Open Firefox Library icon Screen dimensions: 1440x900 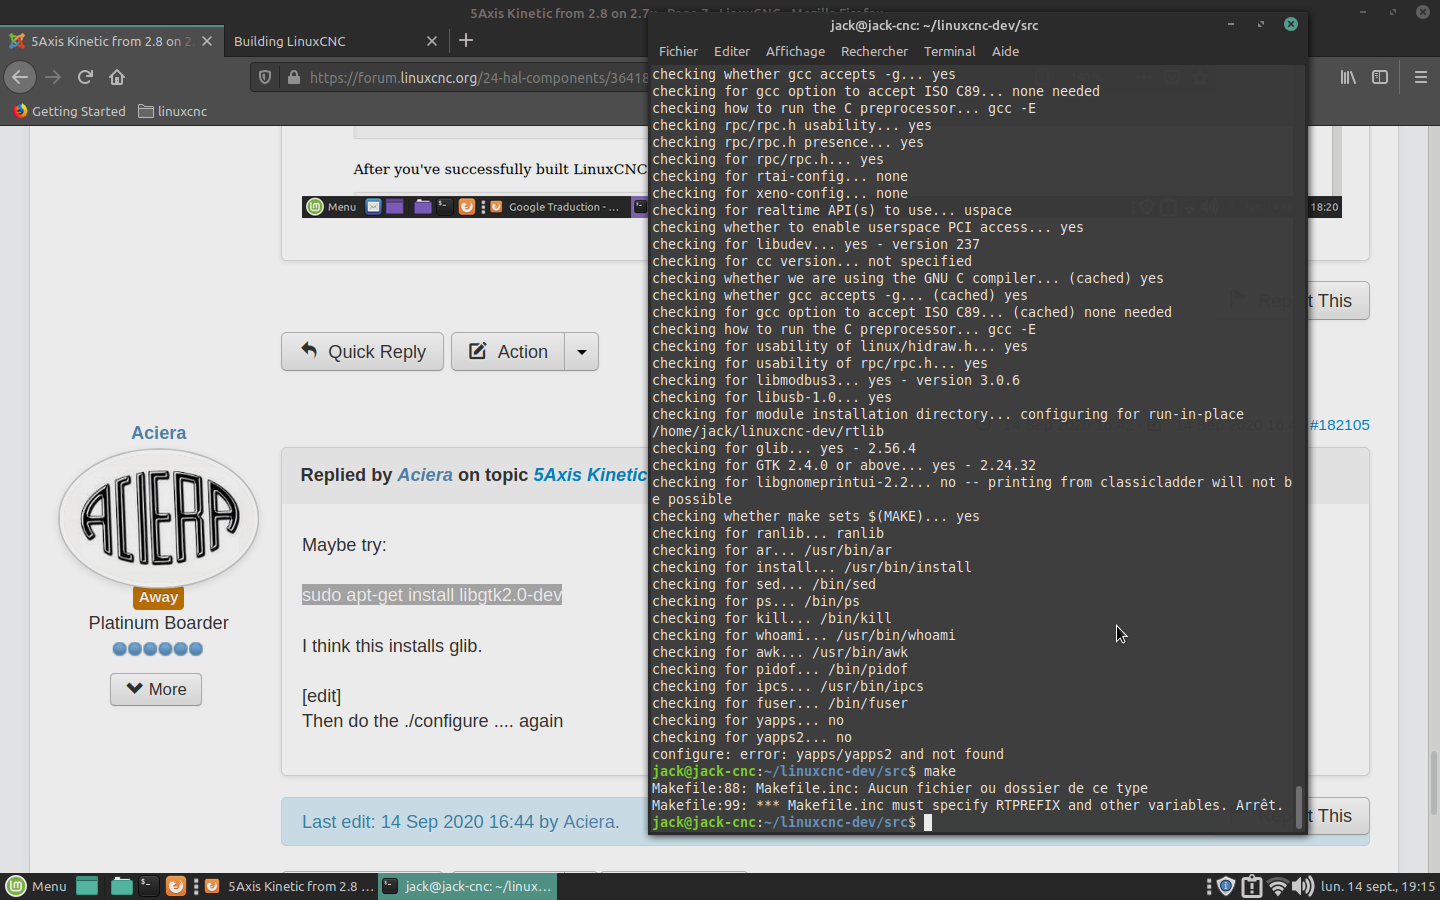click(x=1348, y=77)
